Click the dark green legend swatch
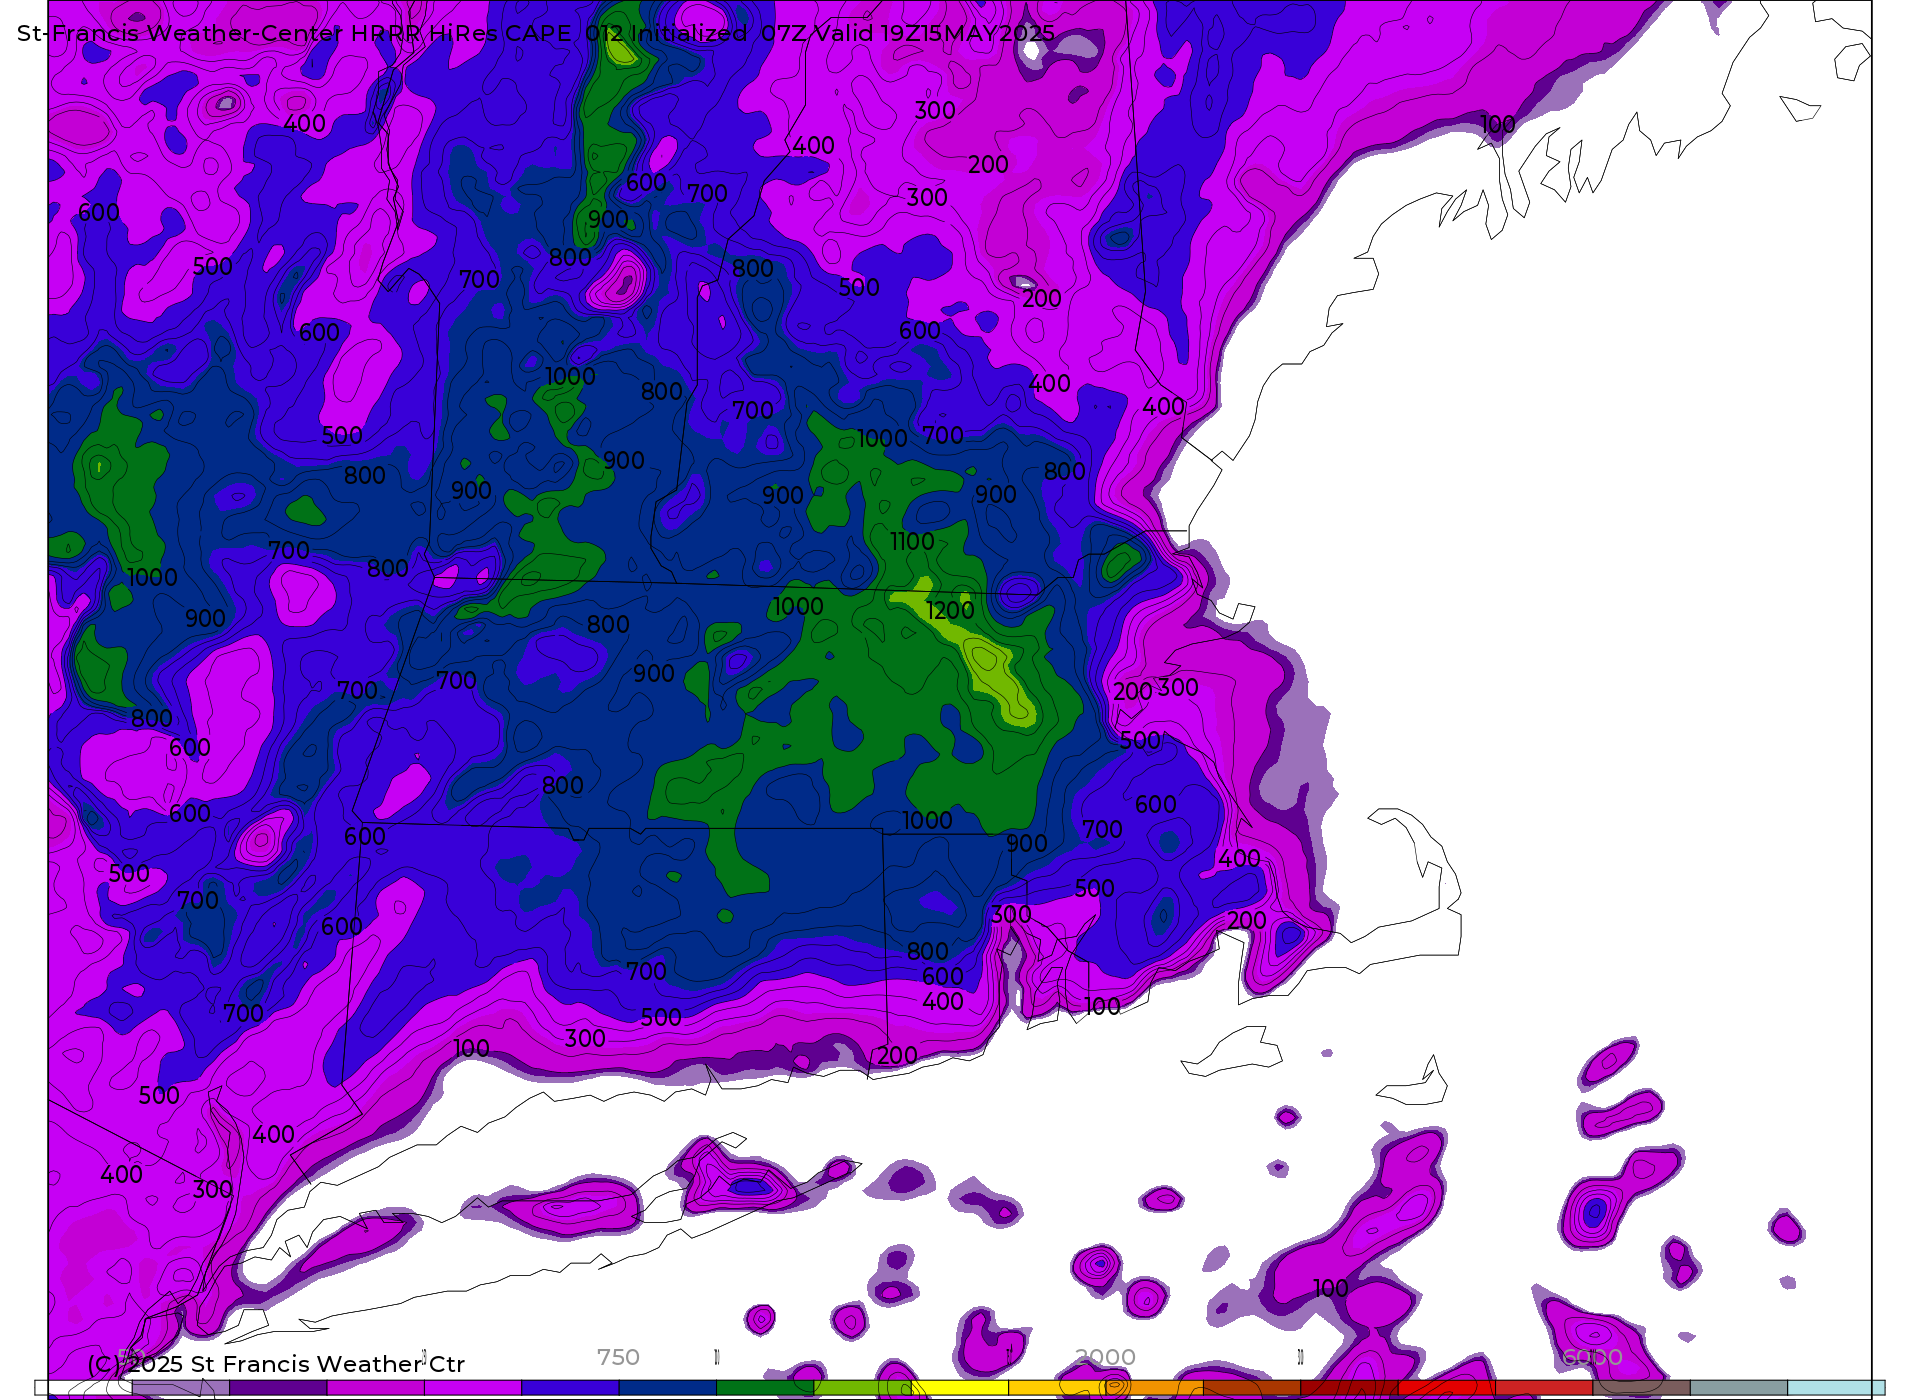 [765, 1387]
